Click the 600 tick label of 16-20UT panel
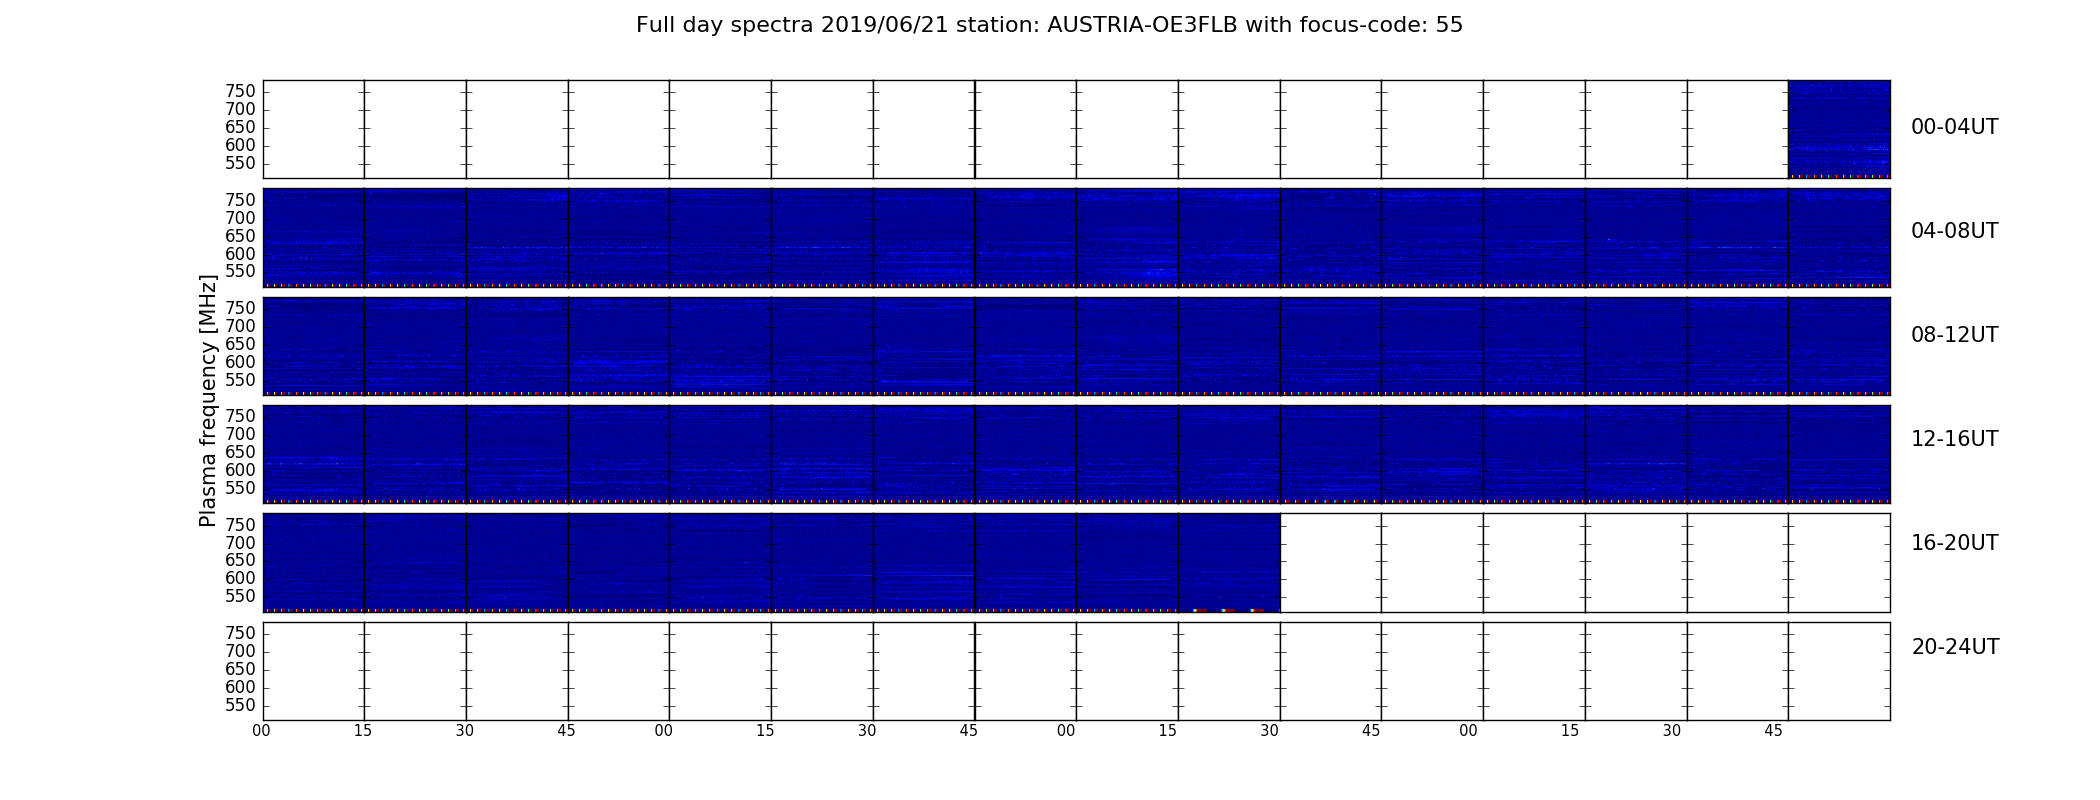The image size is (2100, 800). pyautogui.click(x=240, y=578)
